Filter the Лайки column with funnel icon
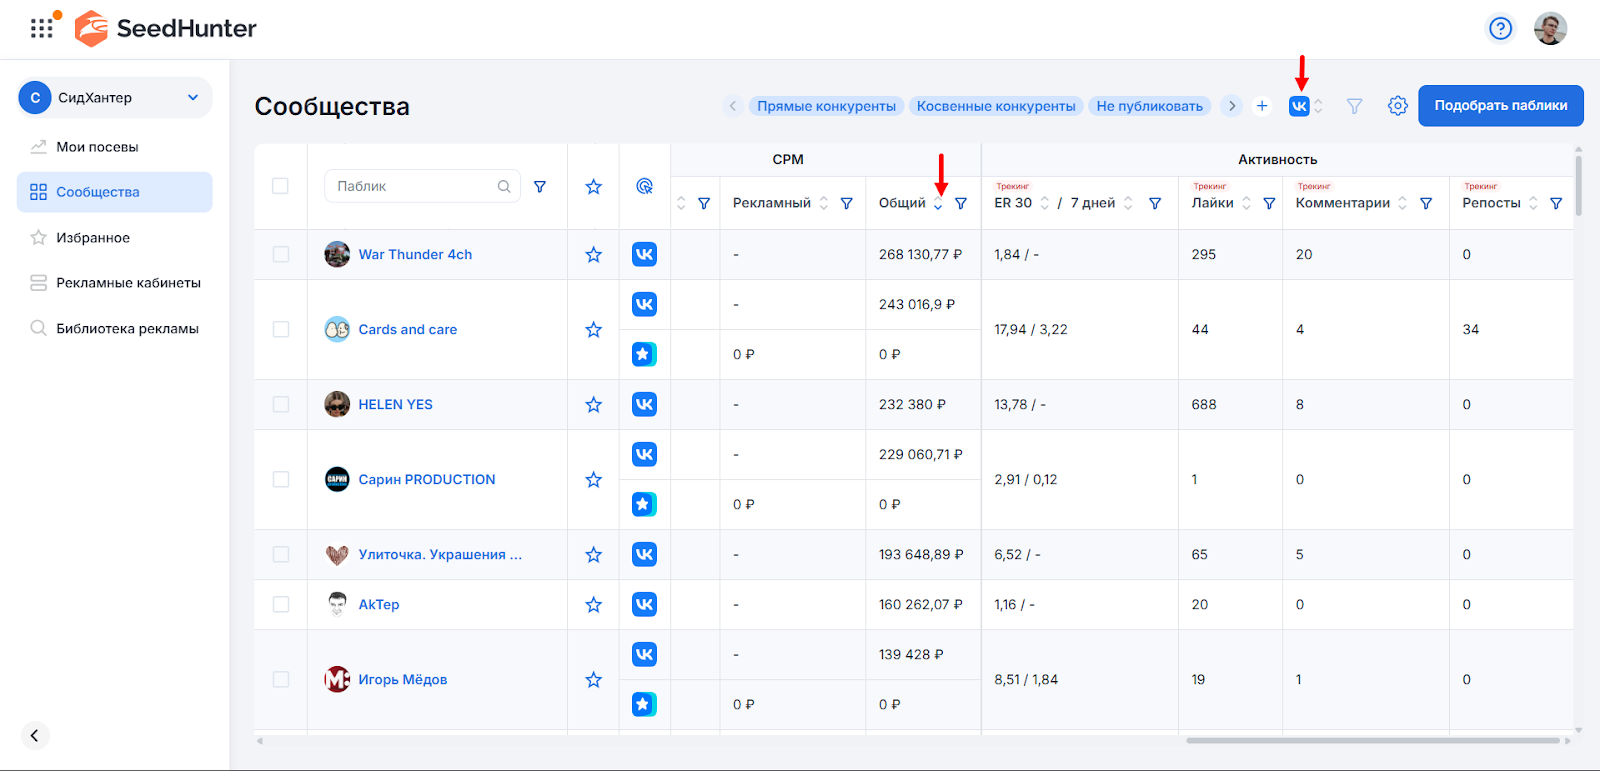The width and height of the screenshot is (1600, 771). pos(1269,203)
